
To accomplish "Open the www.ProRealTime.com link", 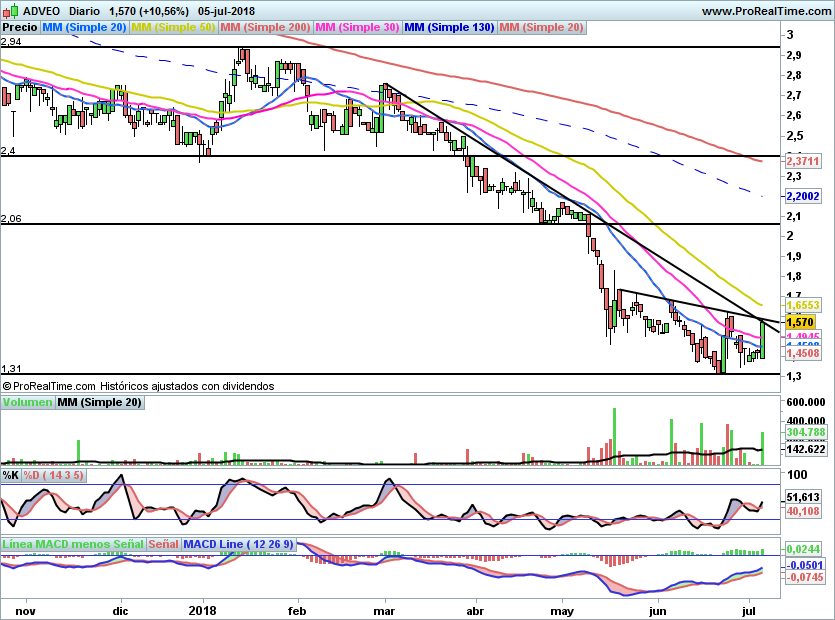I will click(x=766, y=11).
